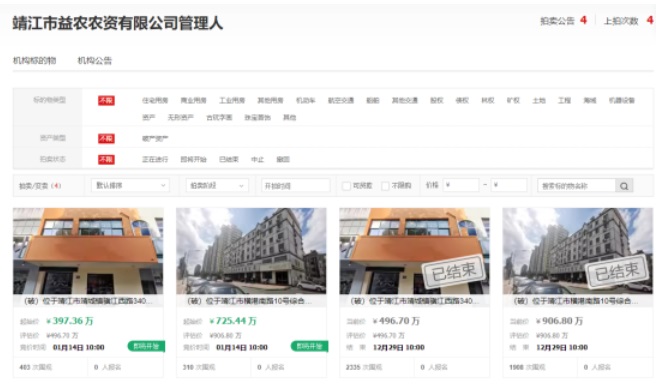This screenshot has width=665, height=390.
Task: Open first listing thumbnail priced 397.36万
Action: coord(88,251)
